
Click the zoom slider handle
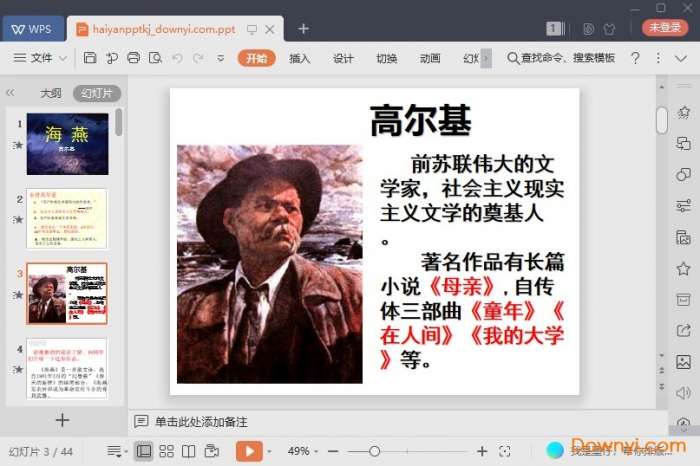coord(375,452)
